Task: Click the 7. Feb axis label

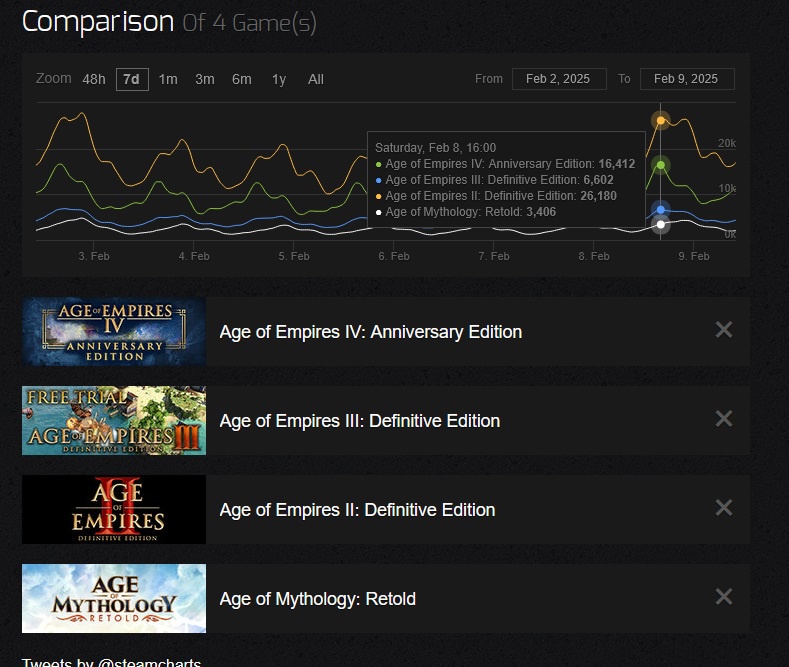Action: tap(494, 256)
